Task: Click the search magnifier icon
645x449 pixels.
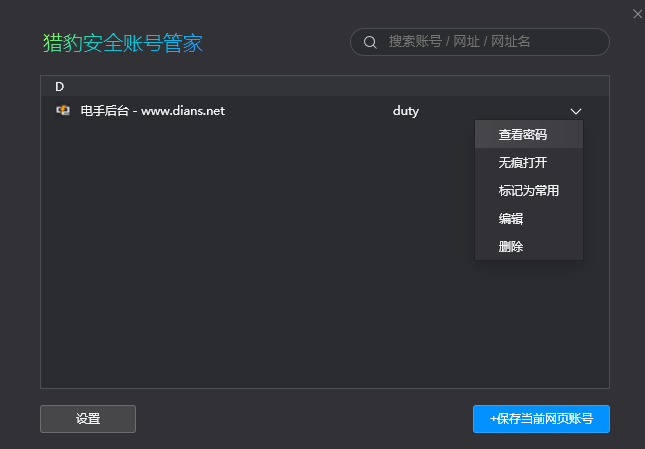Action: [370, 42]
